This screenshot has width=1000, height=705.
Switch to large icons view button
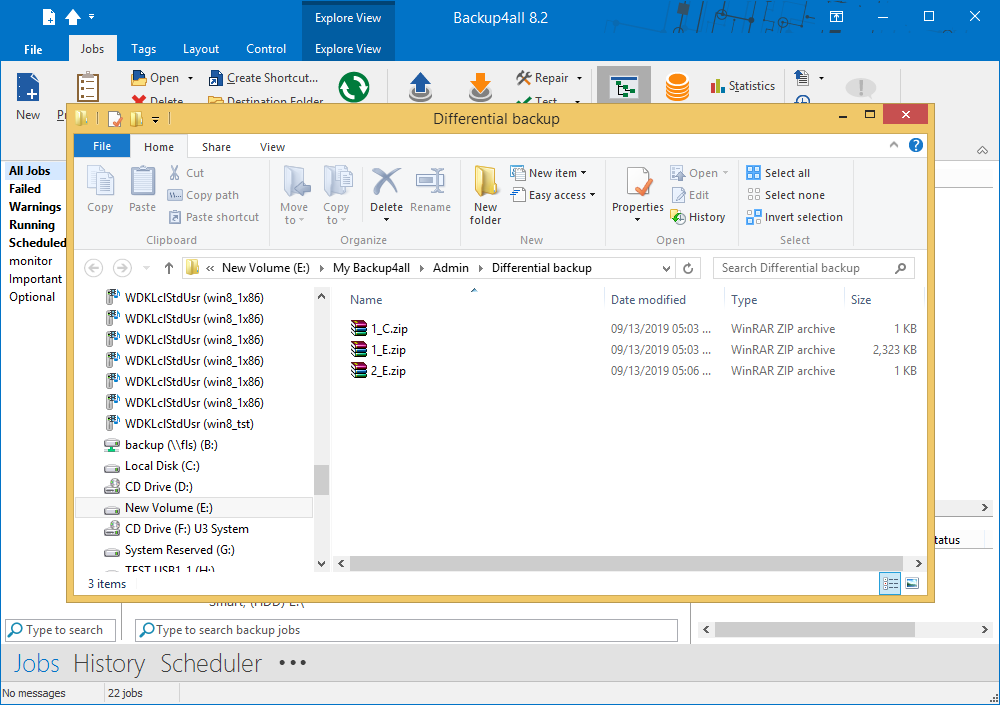pyautogui.click(x=912, y=583)
